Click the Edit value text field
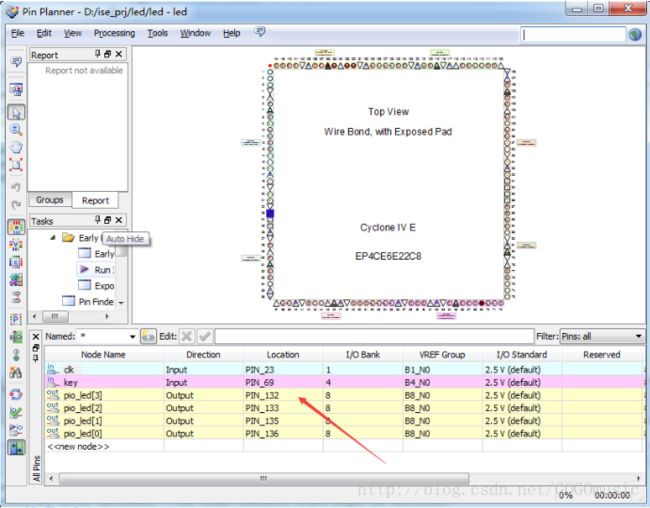 [374, 336]
